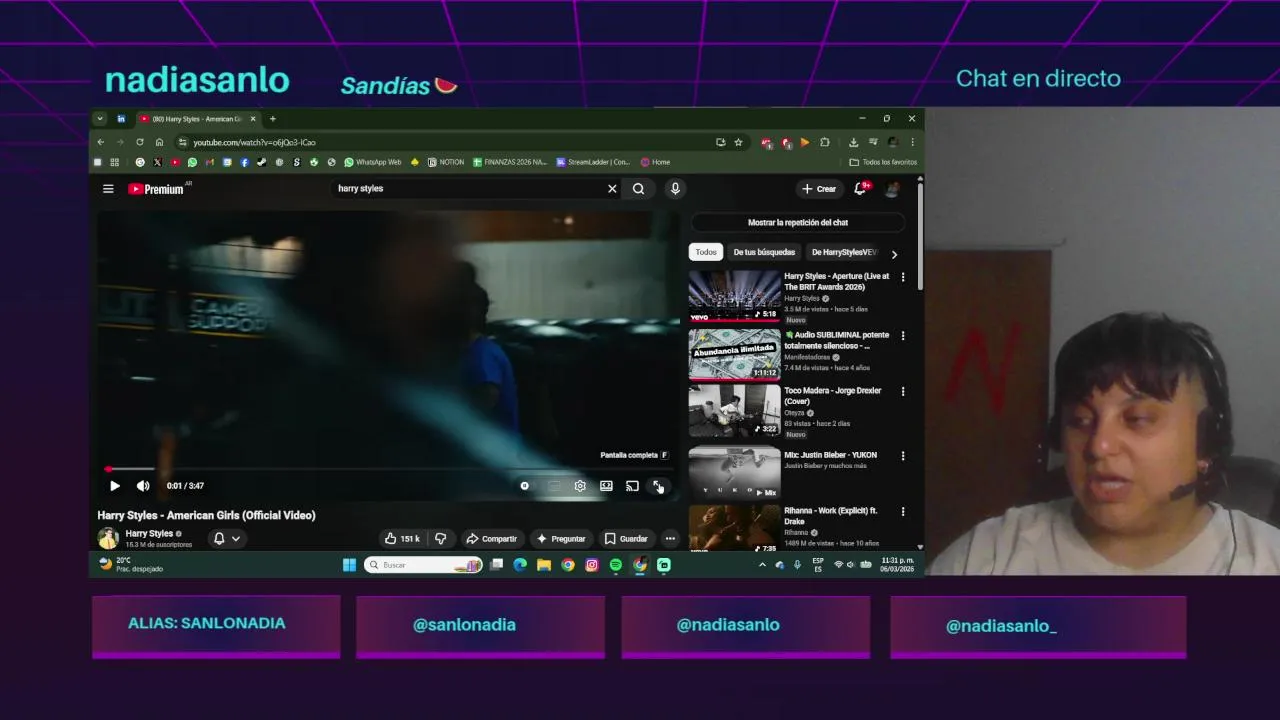Click the Preguntar button
The height and width of the screenshot is (720, 1280).
pyautogui.click(x=560, y=539)
